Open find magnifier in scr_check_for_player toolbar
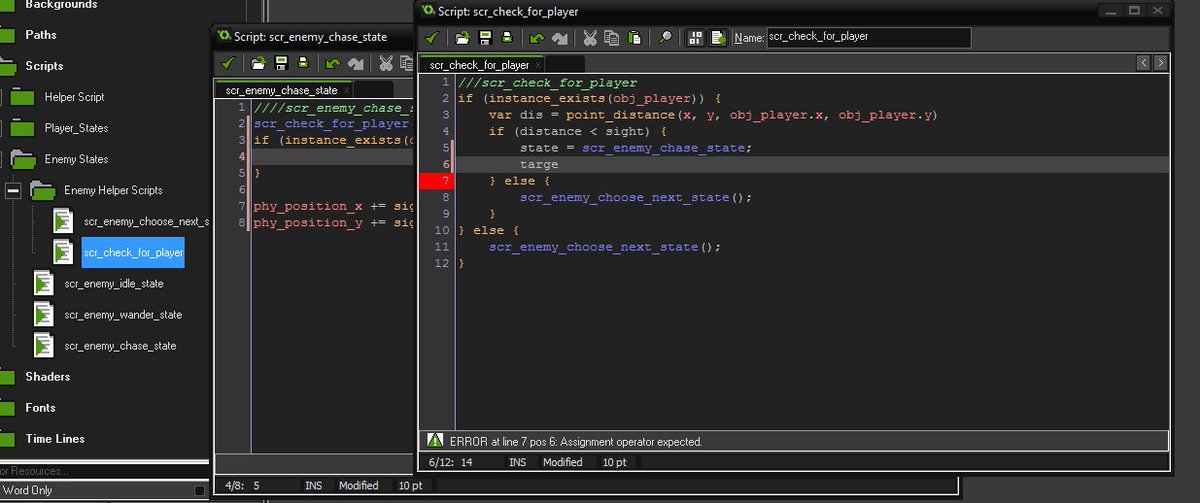 (x=665, y=38)
